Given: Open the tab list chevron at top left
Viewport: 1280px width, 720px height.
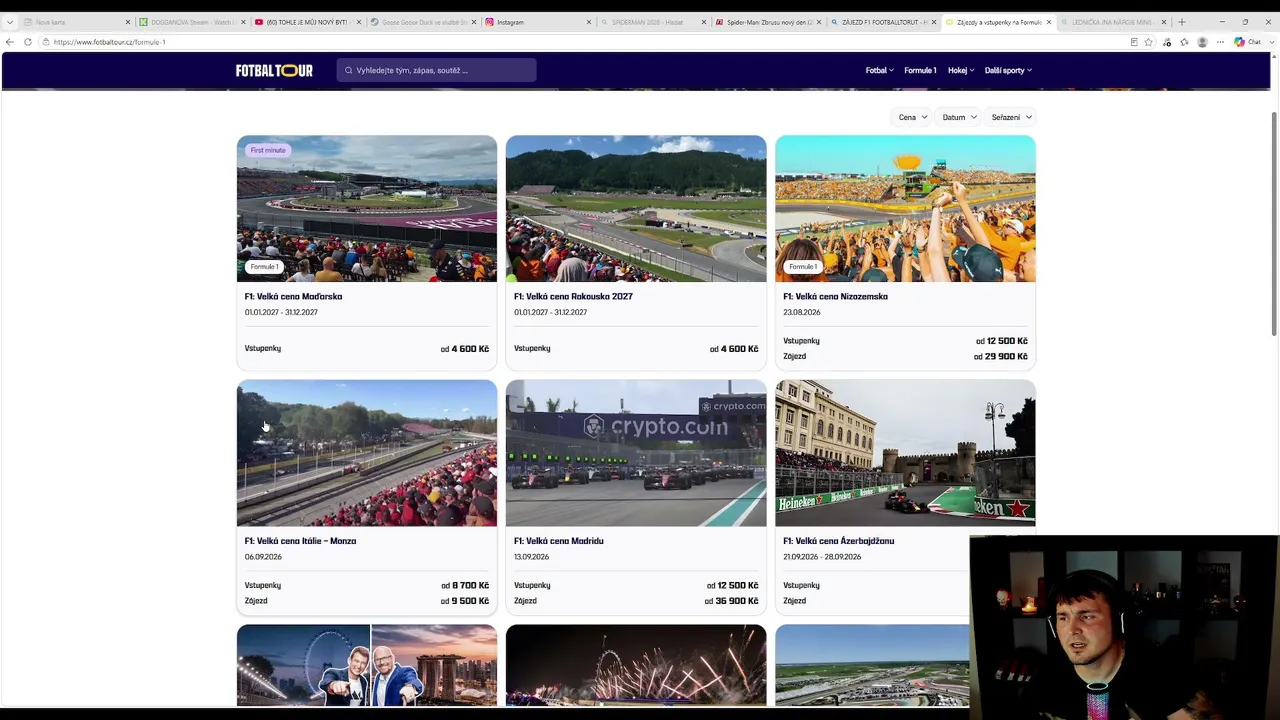Looking at the screenshot, I should (x=9, y=22).
